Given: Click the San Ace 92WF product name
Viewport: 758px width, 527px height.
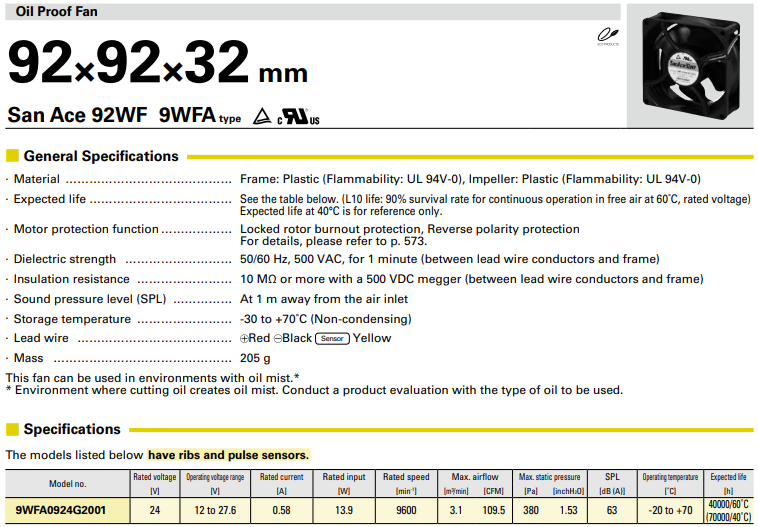Looking at the screenshot, I should coord(77,116).
